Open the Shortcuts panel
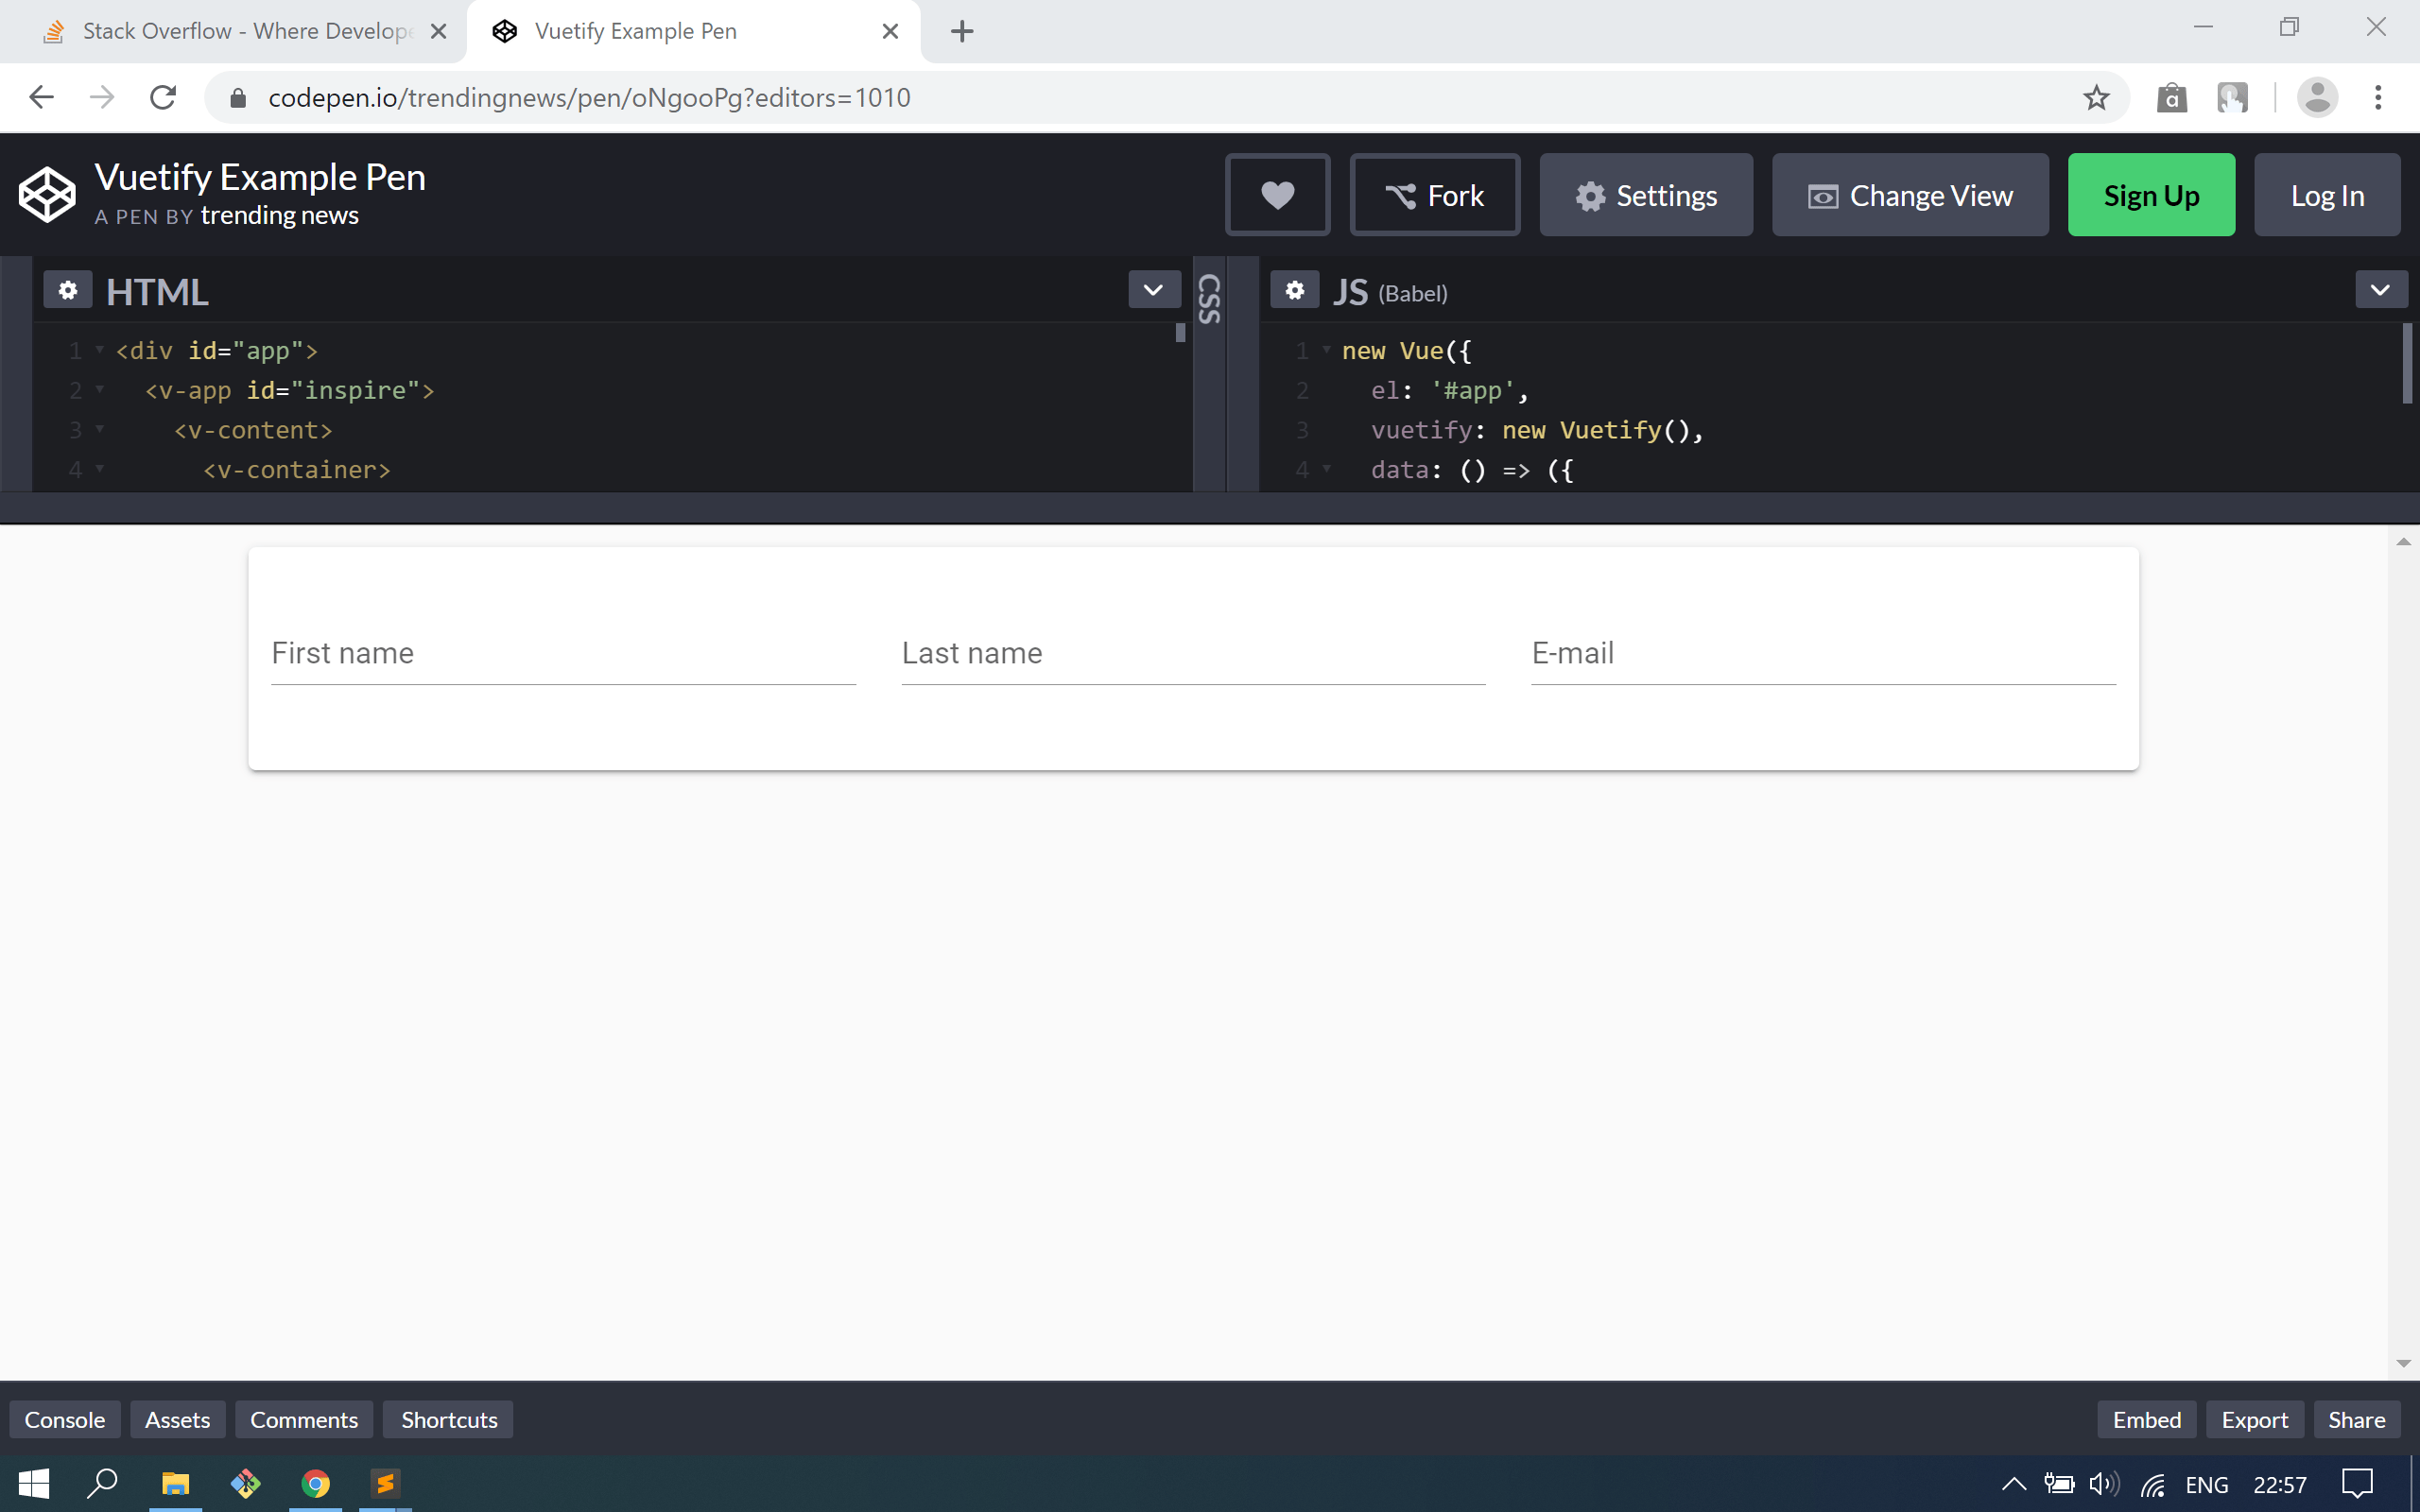 point(449,1419)
